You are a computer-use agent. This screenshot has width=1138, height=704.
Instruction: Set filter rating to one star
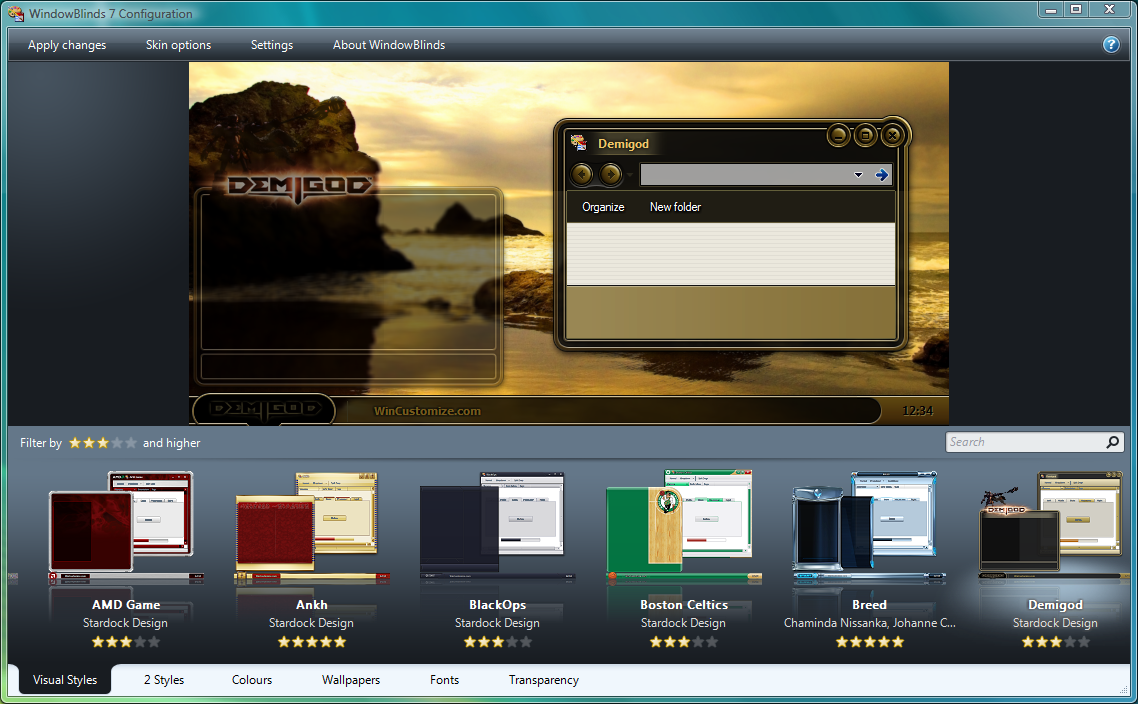coord(75,443)
